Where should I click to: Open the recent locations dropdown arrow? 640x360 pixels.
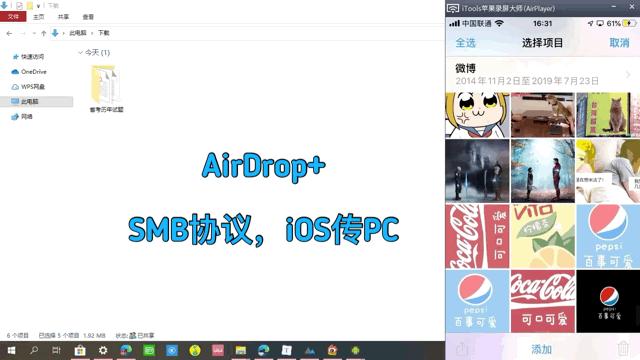click(x=34, y=33)
